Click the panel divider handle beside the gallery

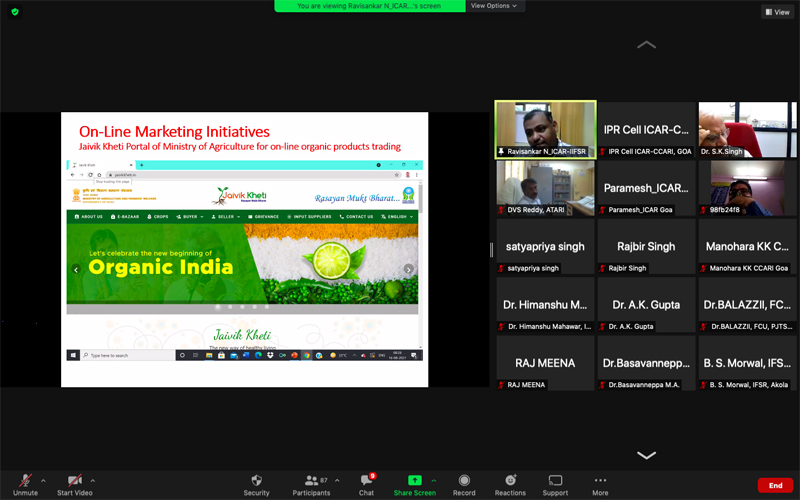[491, 249]
